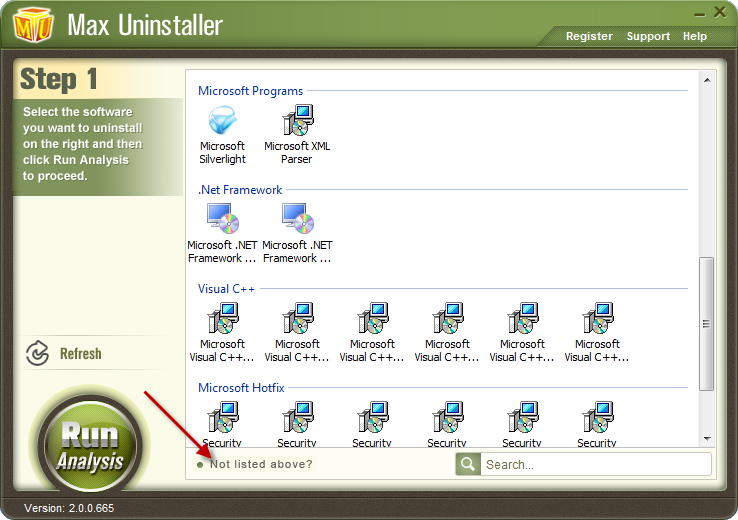
Task: Open the Help menu item
Action: (695, 36)
